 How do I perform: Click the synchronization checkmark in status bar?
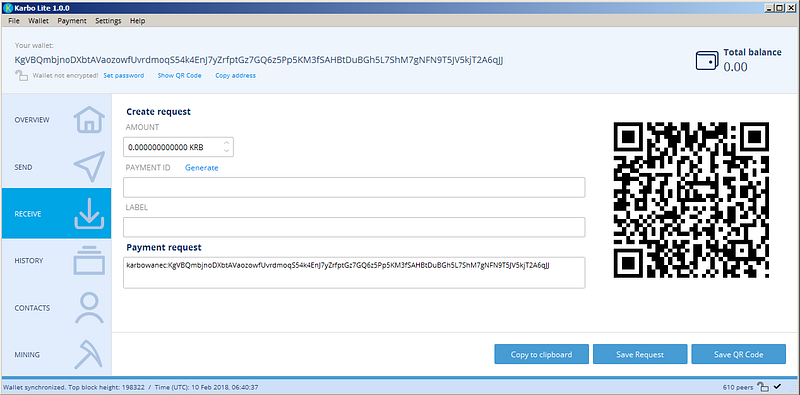pos(778,386)
